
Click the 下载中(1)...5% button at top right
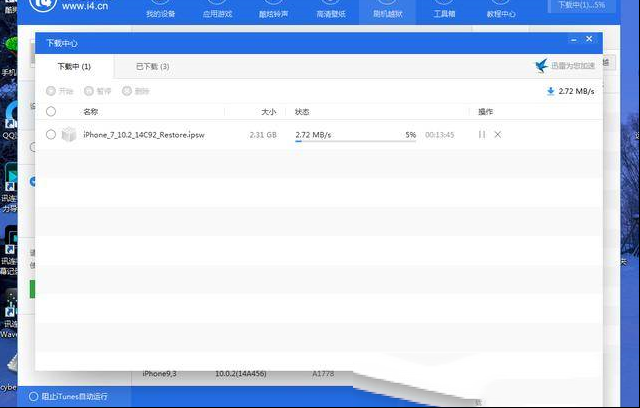point(582,5)
